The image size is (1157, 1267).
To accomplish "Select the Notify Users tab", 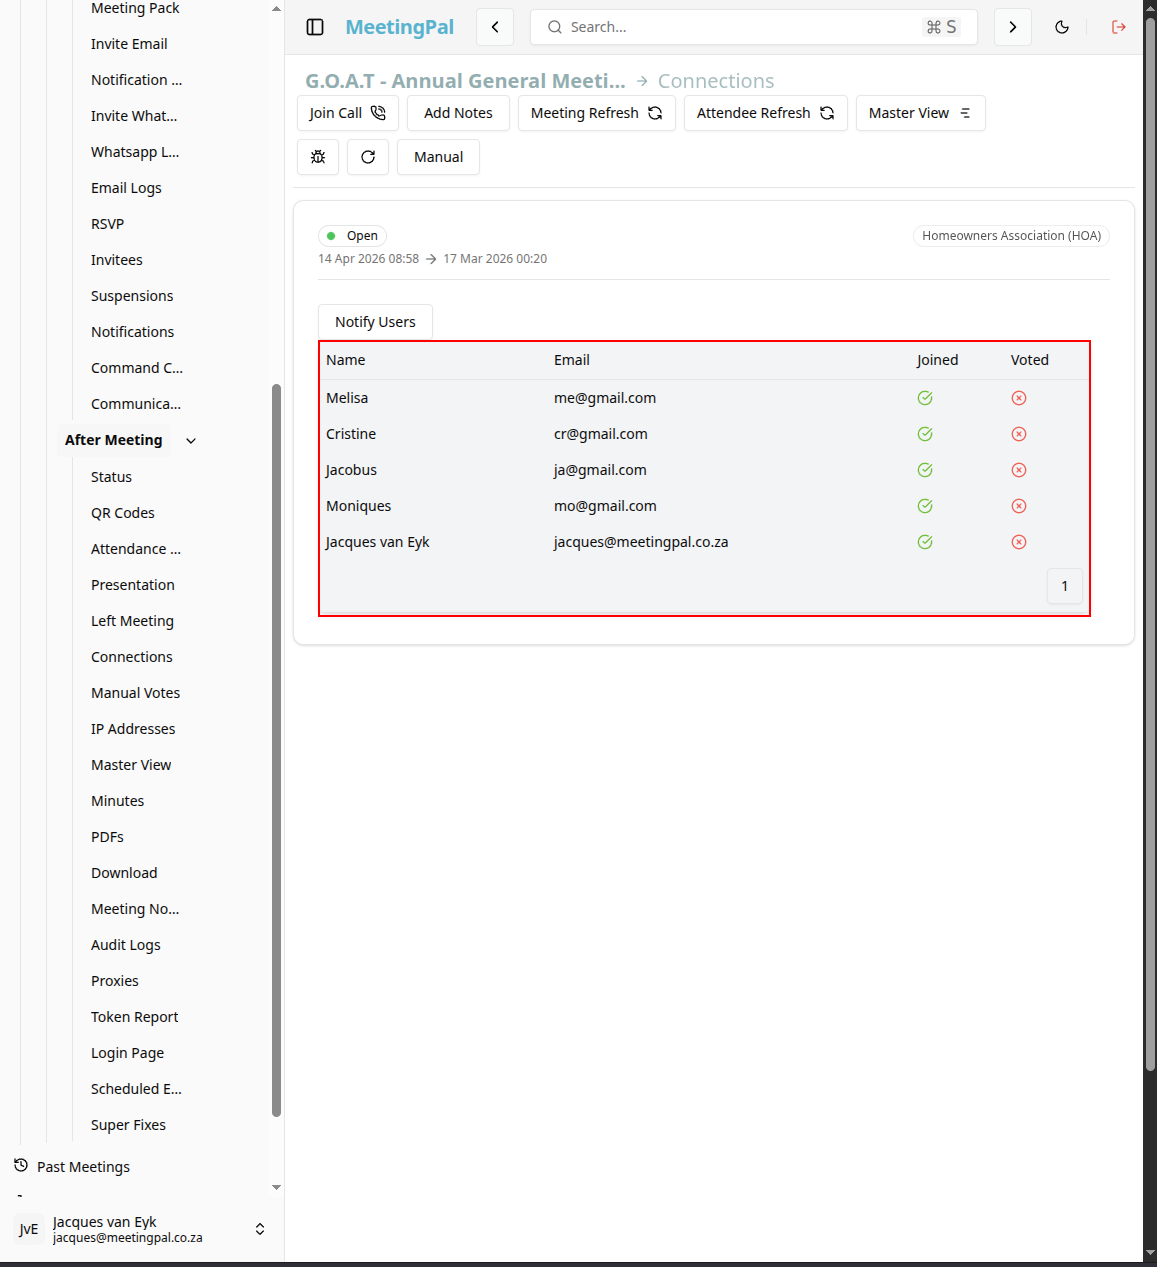I will pyautogui.click(x=375, y=322).
